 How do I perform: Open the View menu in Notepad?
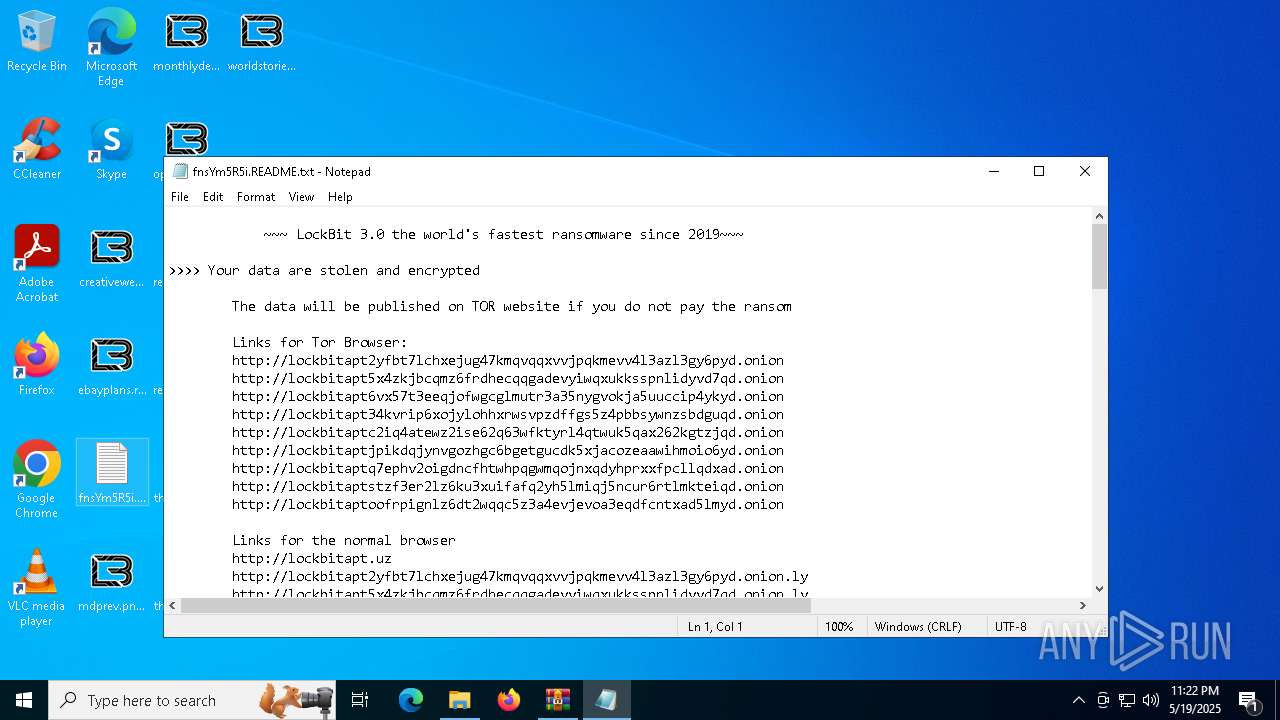tap(301, 197)
